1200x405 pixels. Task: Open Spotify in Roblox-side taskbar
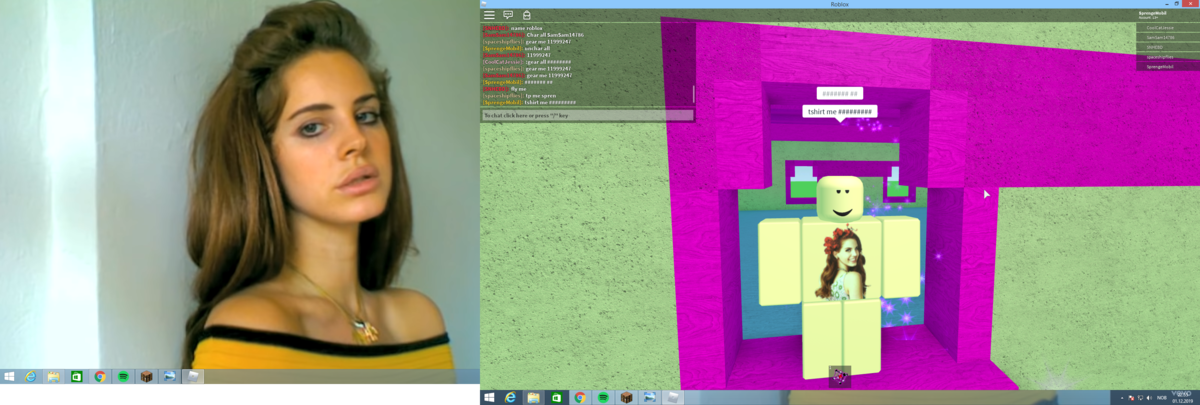click(604, 397)
